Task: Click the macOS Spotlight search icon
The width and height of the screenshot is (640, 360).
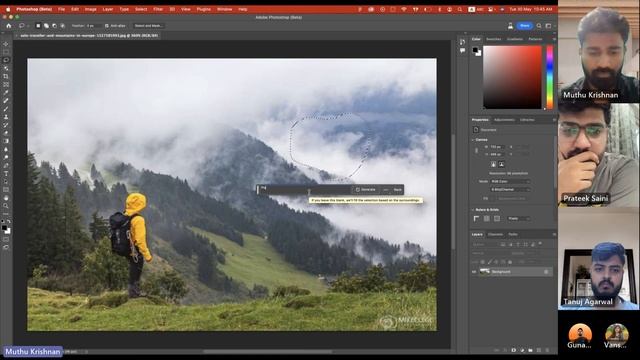Action: tap(460, 9)
